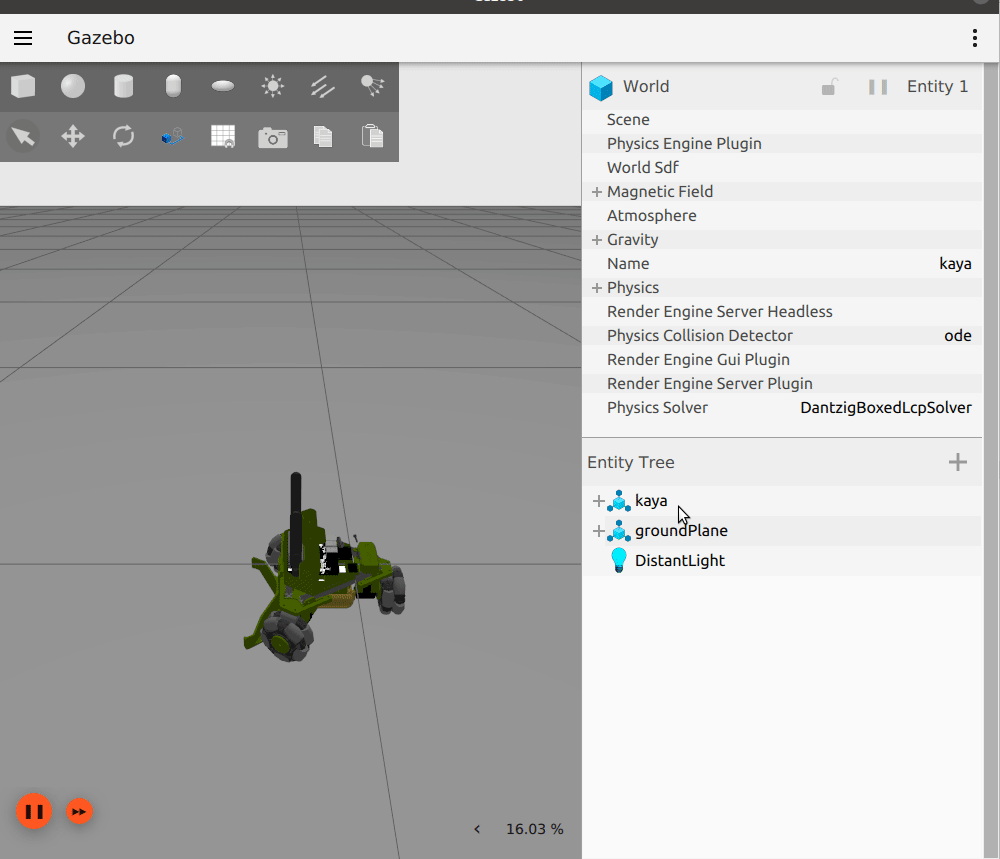Click the ode collision detector value
Screen dimensions: 1000x859
pos(958,335)
